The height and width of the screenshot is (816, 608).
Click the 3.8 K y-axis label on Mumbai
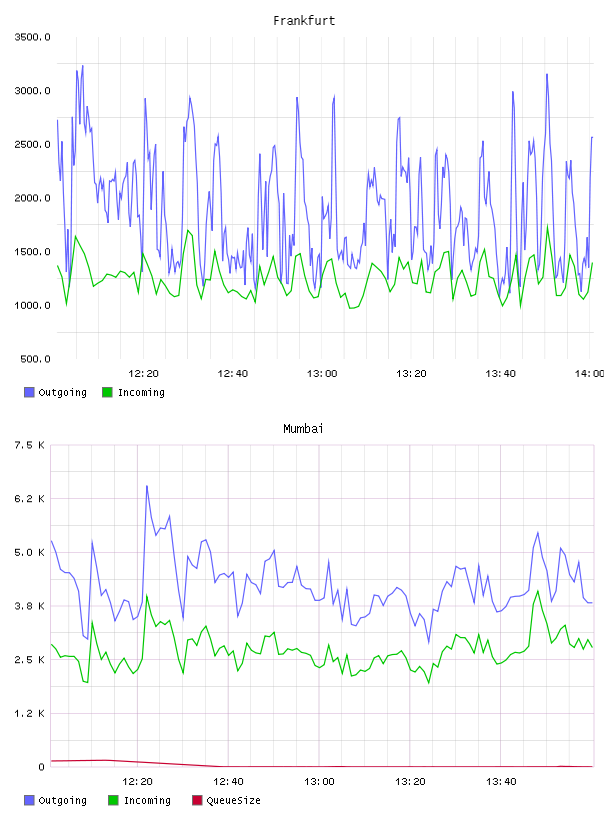(29, 606)
